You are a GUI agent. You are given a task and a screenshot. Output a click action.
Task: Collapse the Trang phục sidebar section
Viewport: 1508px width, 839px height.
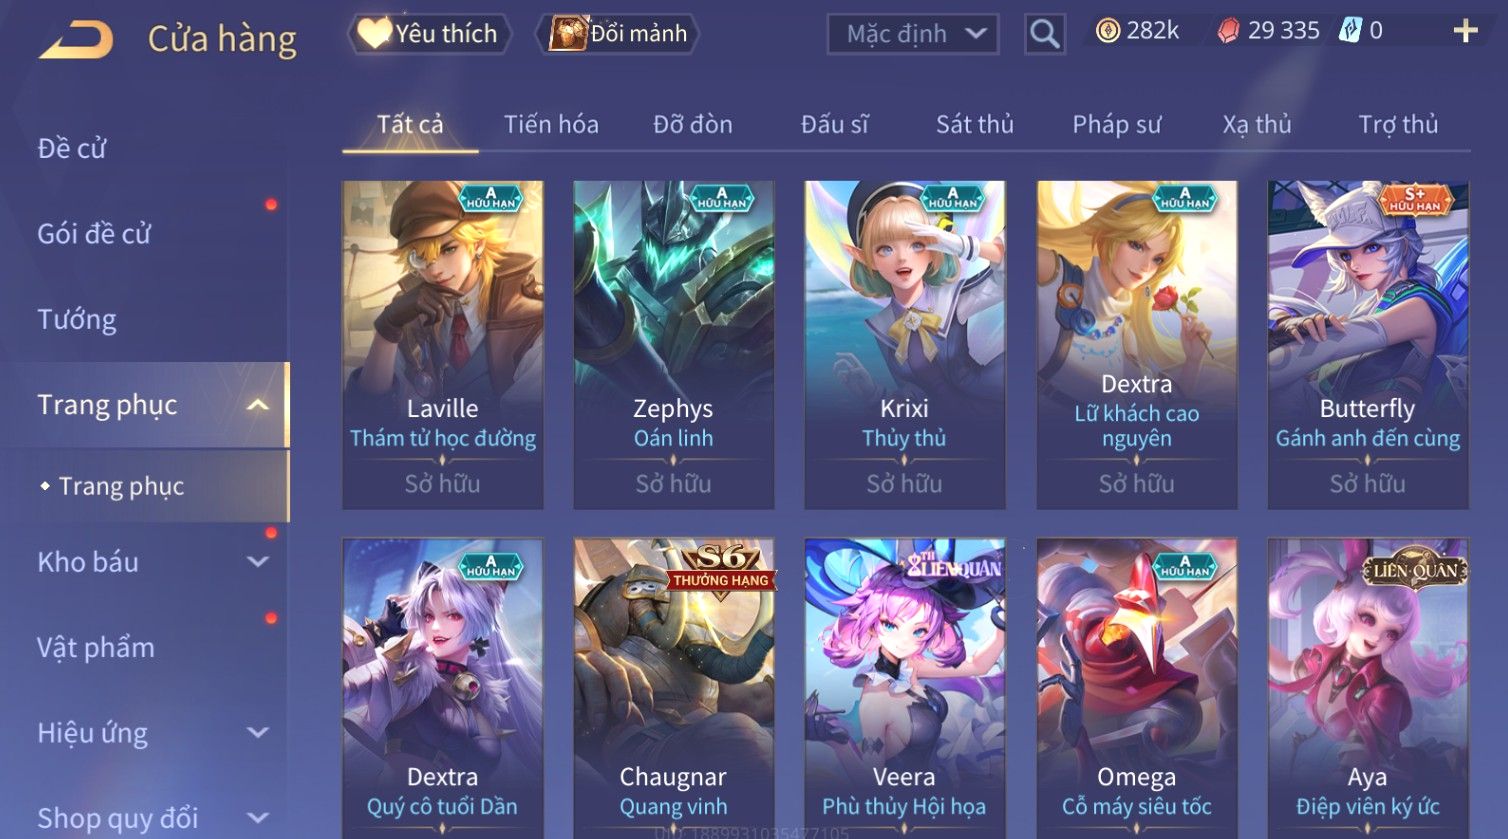(x=257, y=405)
